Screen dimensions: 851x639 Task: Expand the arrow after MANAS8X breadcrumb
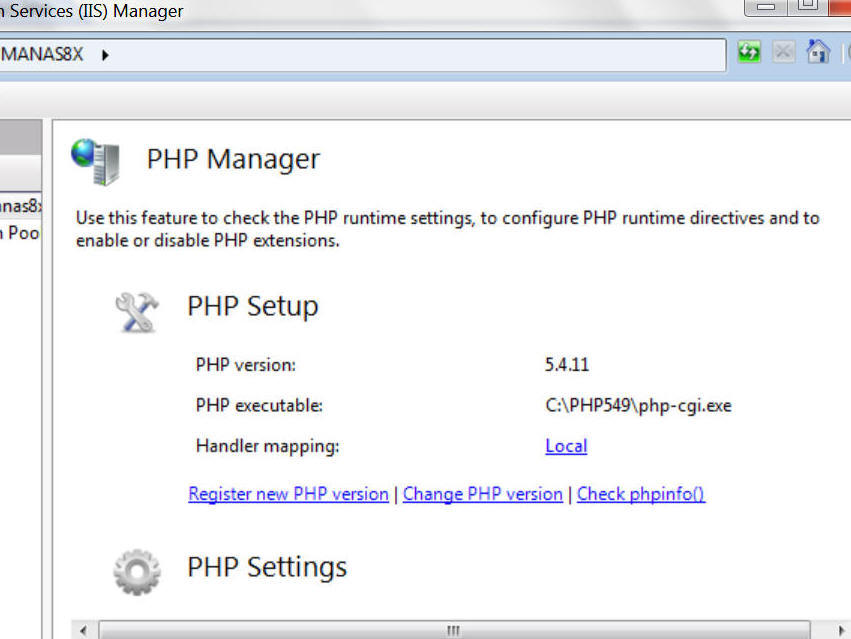tap(105, 55)
